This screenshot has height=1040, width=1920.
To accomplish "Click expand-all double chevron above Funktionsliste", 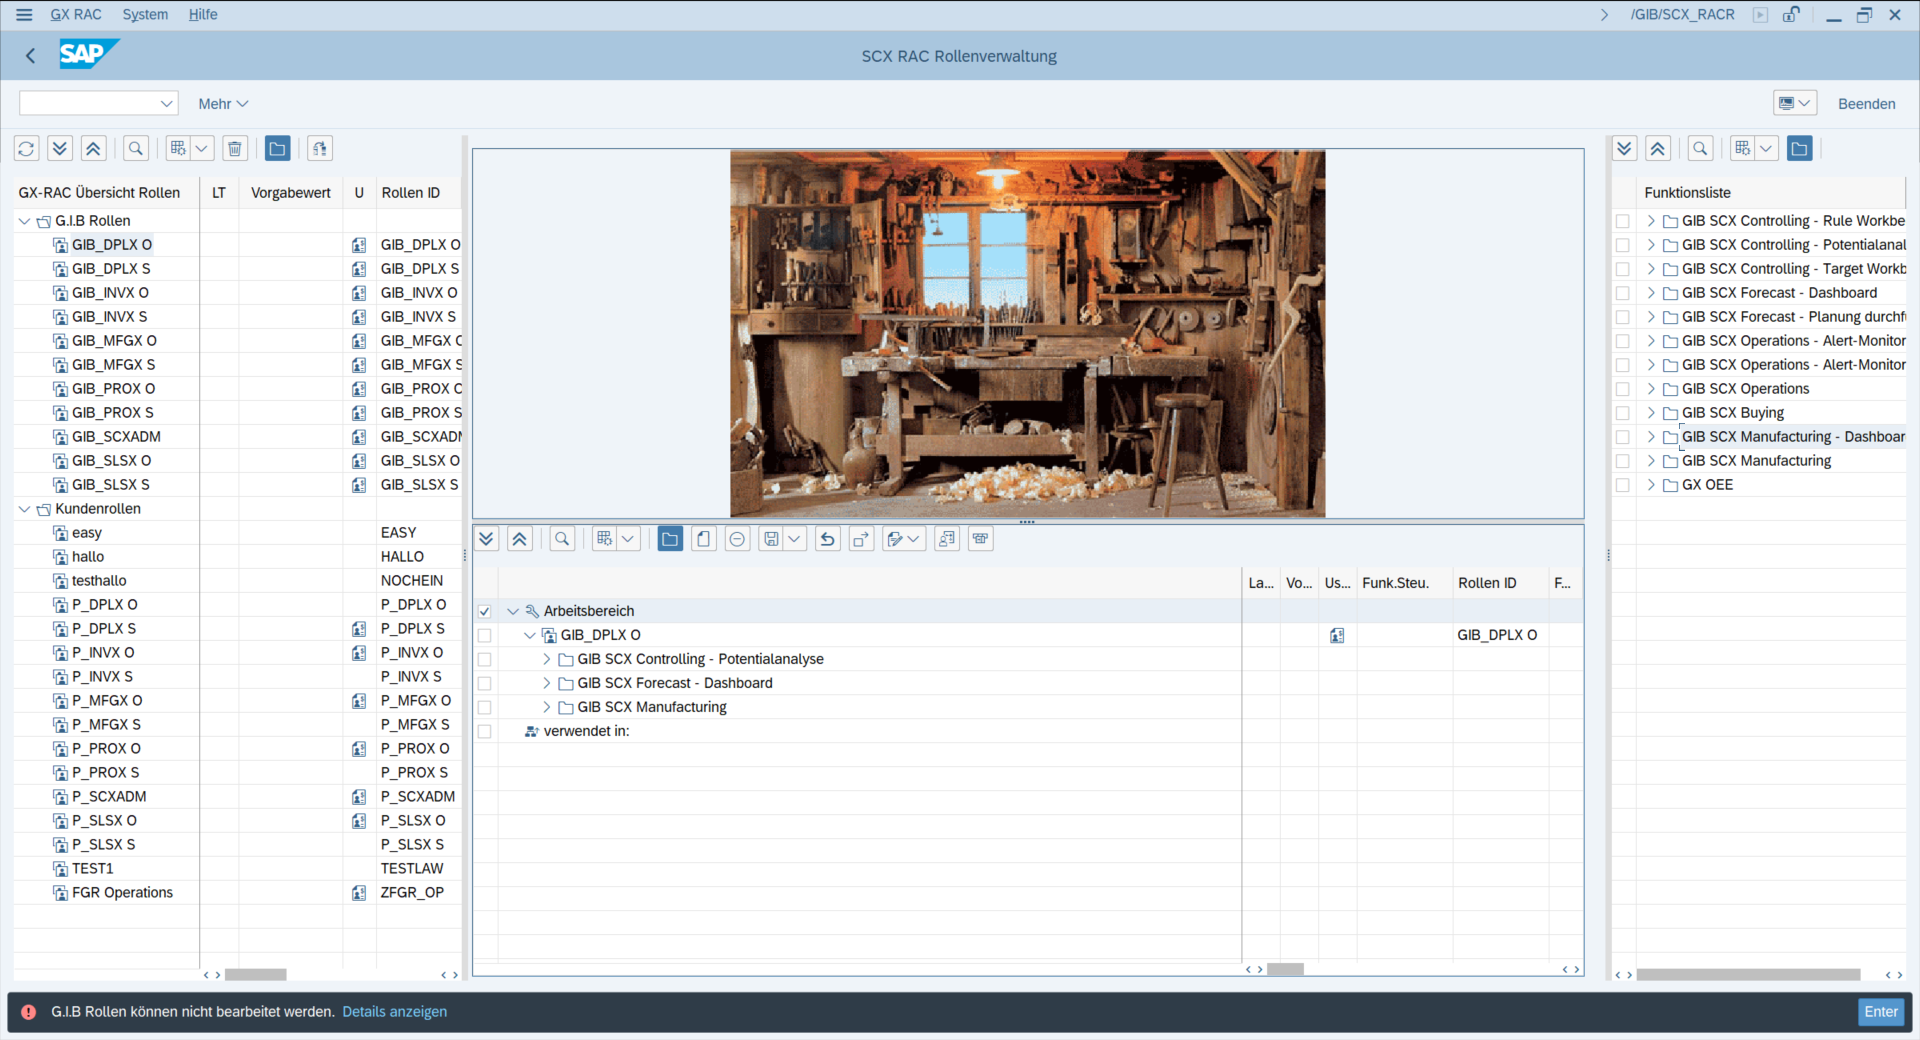I will [x=1624, y=149].
